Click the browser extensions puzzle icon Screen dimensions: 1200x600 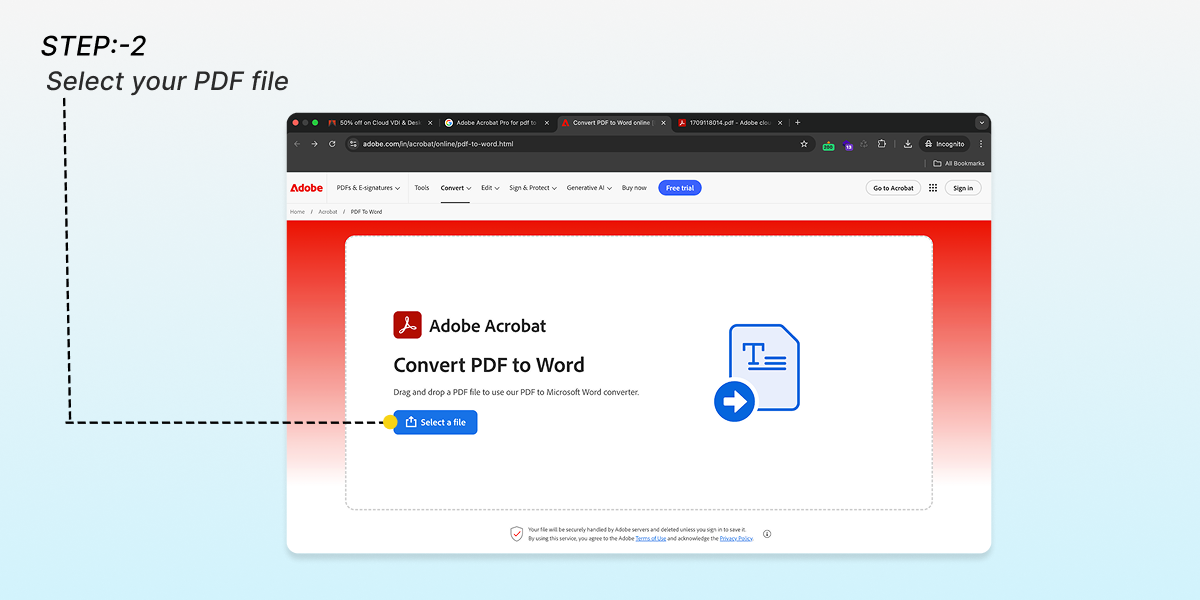point(882,144)
